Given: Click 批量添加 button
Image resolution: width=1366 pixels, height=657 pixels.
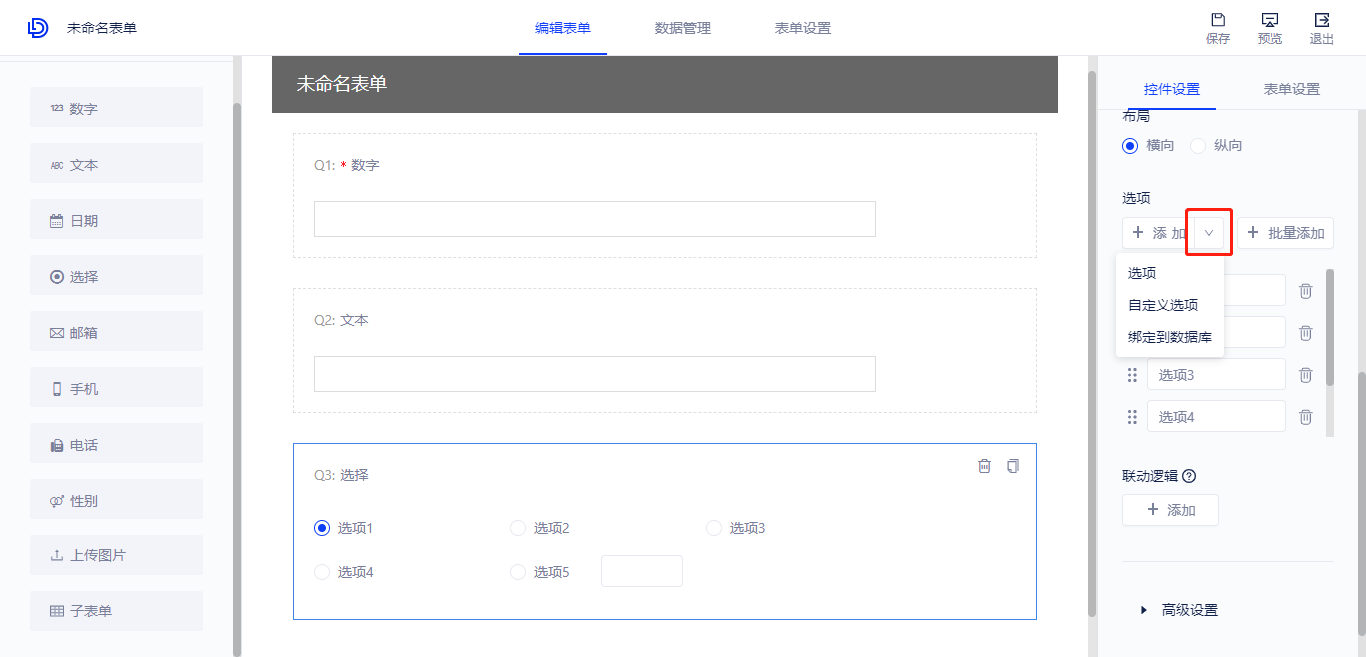Looking at the screenshot, I should (x=1285, y=233).
